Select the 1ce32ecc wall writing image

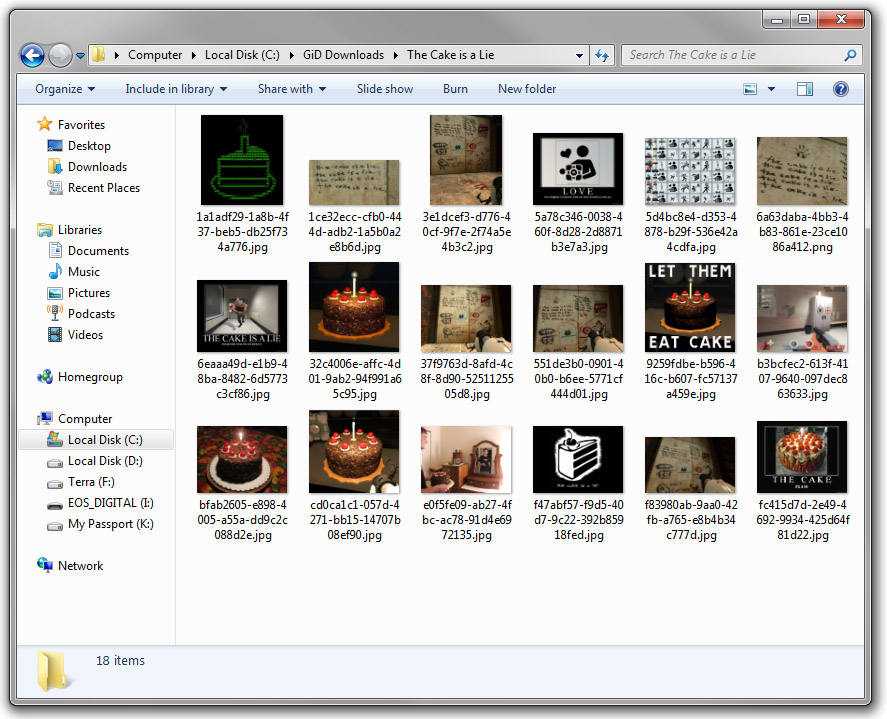click(354, 182)
